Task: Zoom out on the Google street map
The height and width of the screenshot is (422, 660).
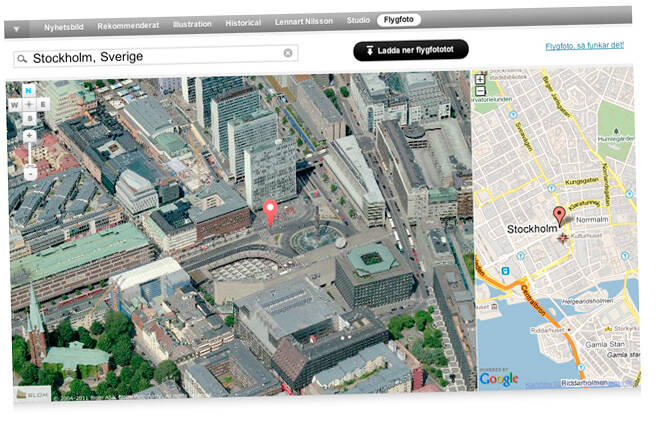Action: 481,91
